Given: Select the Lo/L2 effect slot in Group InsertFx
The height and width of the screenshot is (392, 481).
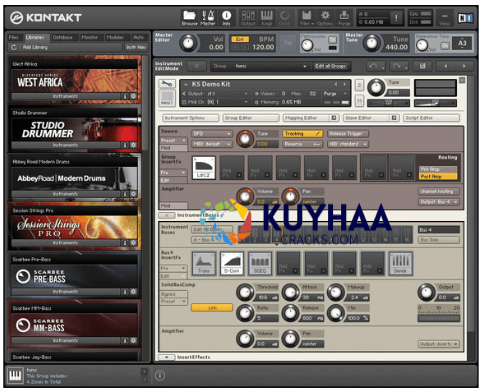Looking at the screenshot, I should pos(203,168).
